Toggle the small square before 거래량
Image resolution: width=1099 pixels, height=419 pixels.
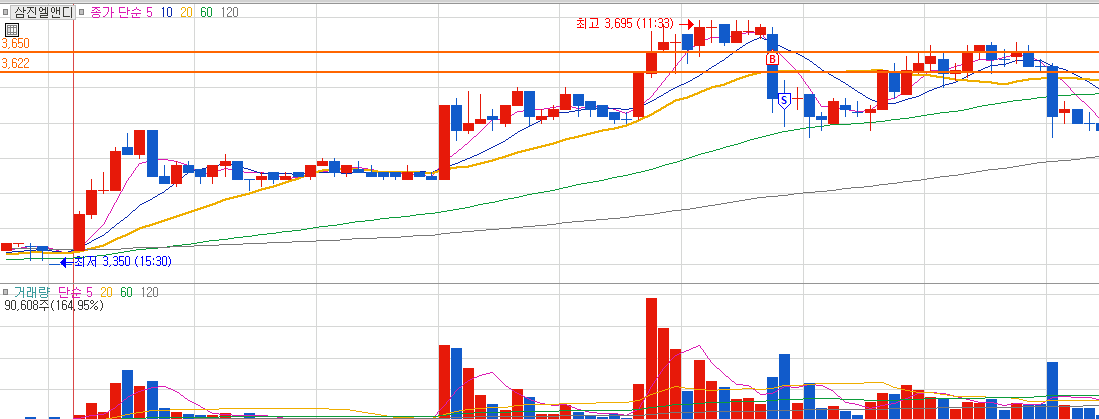[6, 291]
